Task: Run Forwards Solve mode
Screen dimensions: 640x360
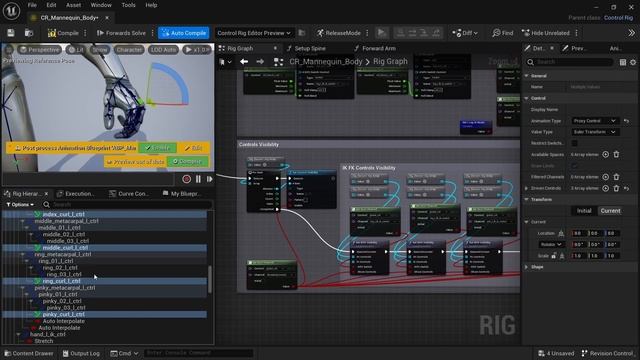Action: point(121,33)
